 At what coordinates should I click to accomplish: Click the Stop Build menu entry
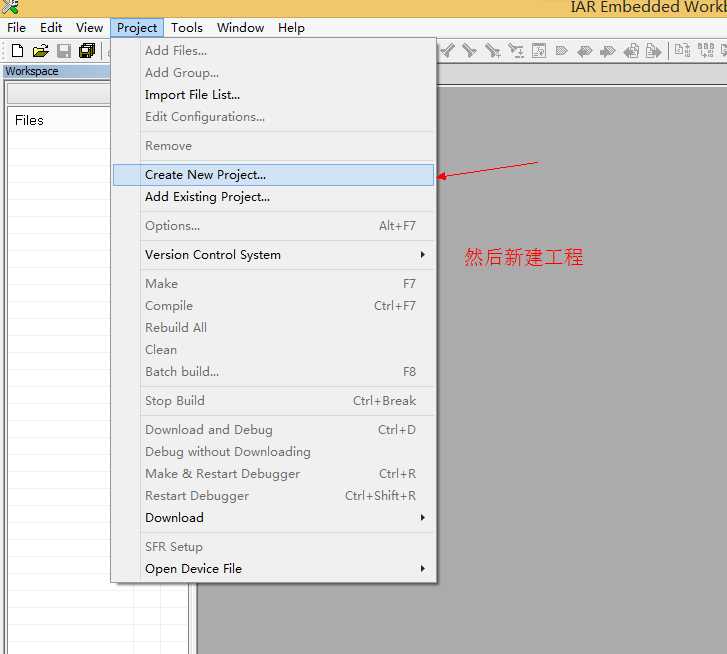point(273,401)
